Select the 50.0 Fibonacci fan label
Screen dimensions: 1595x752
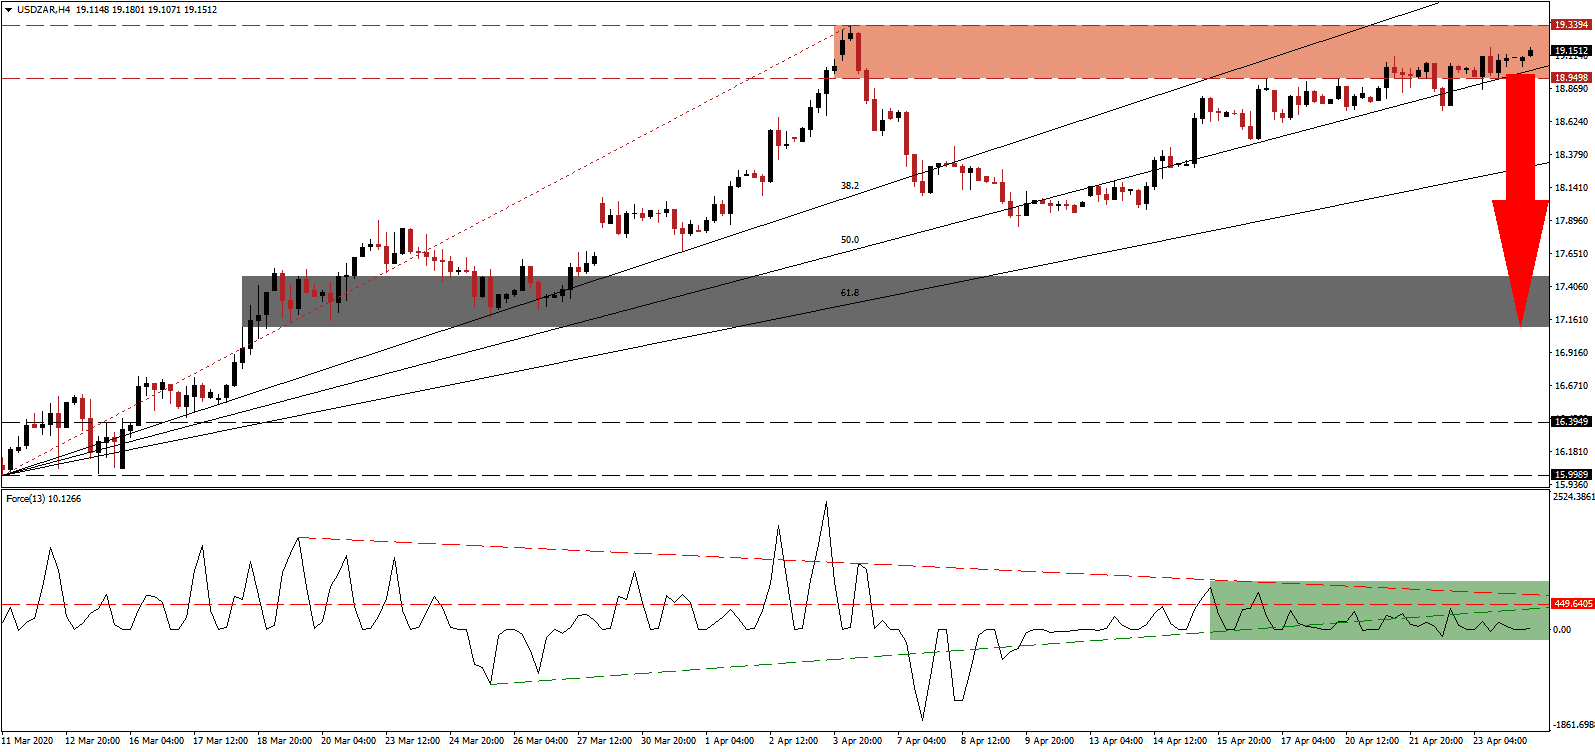(x=849, y=240)
